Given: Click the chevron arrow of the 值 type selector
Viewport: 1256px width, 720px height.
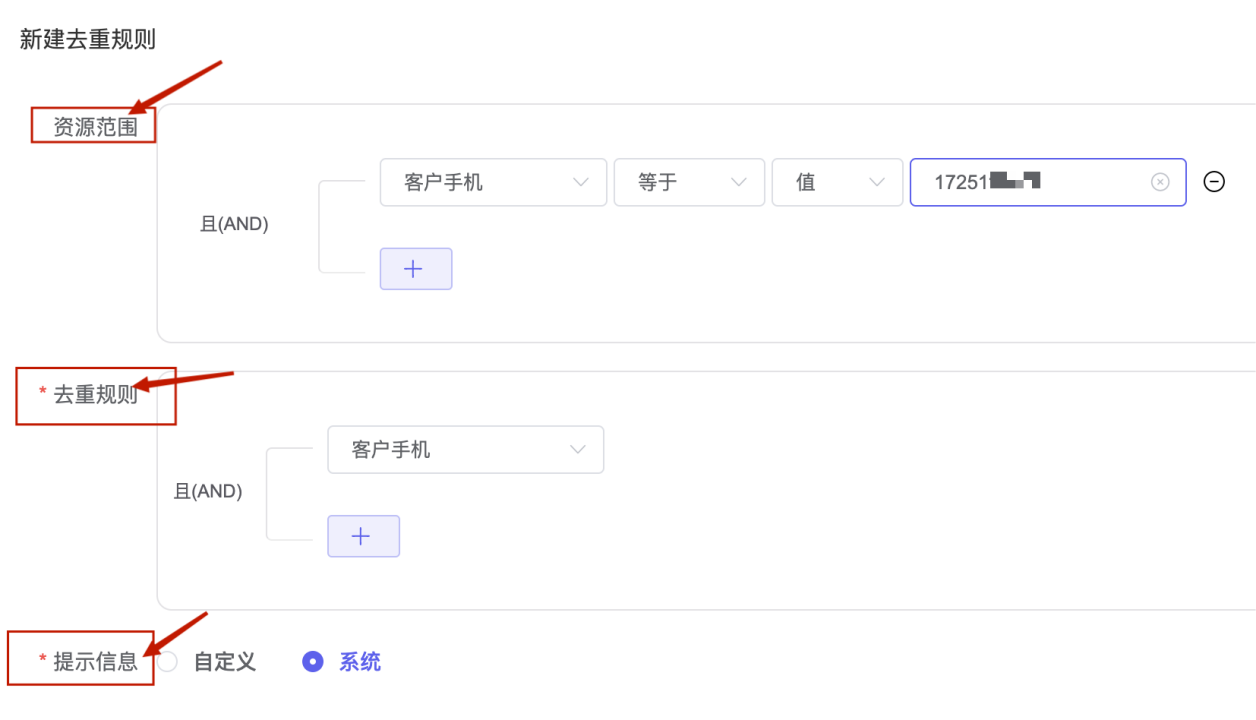Looking at the screenshot, I should pos(877,182).
